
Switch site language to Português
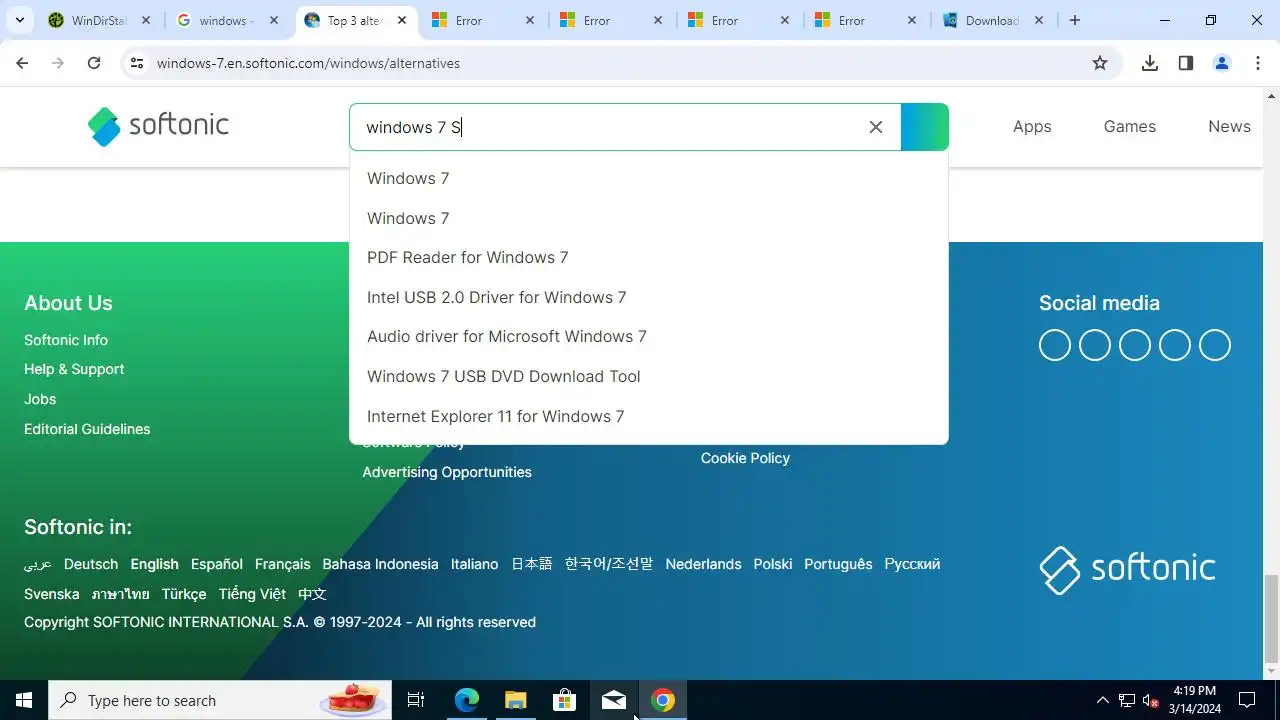[838, 564]
